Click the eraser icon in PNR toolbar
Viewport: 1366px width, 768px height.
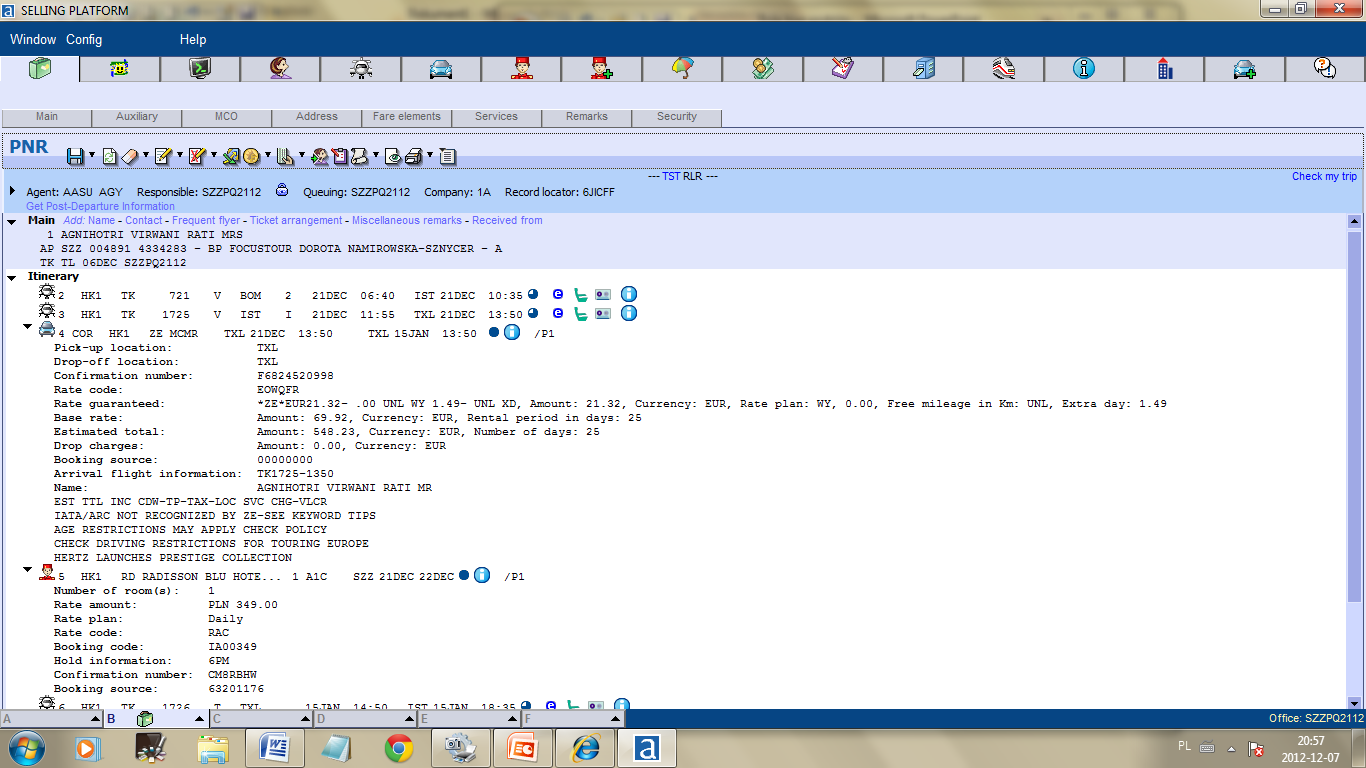(129, 156)
